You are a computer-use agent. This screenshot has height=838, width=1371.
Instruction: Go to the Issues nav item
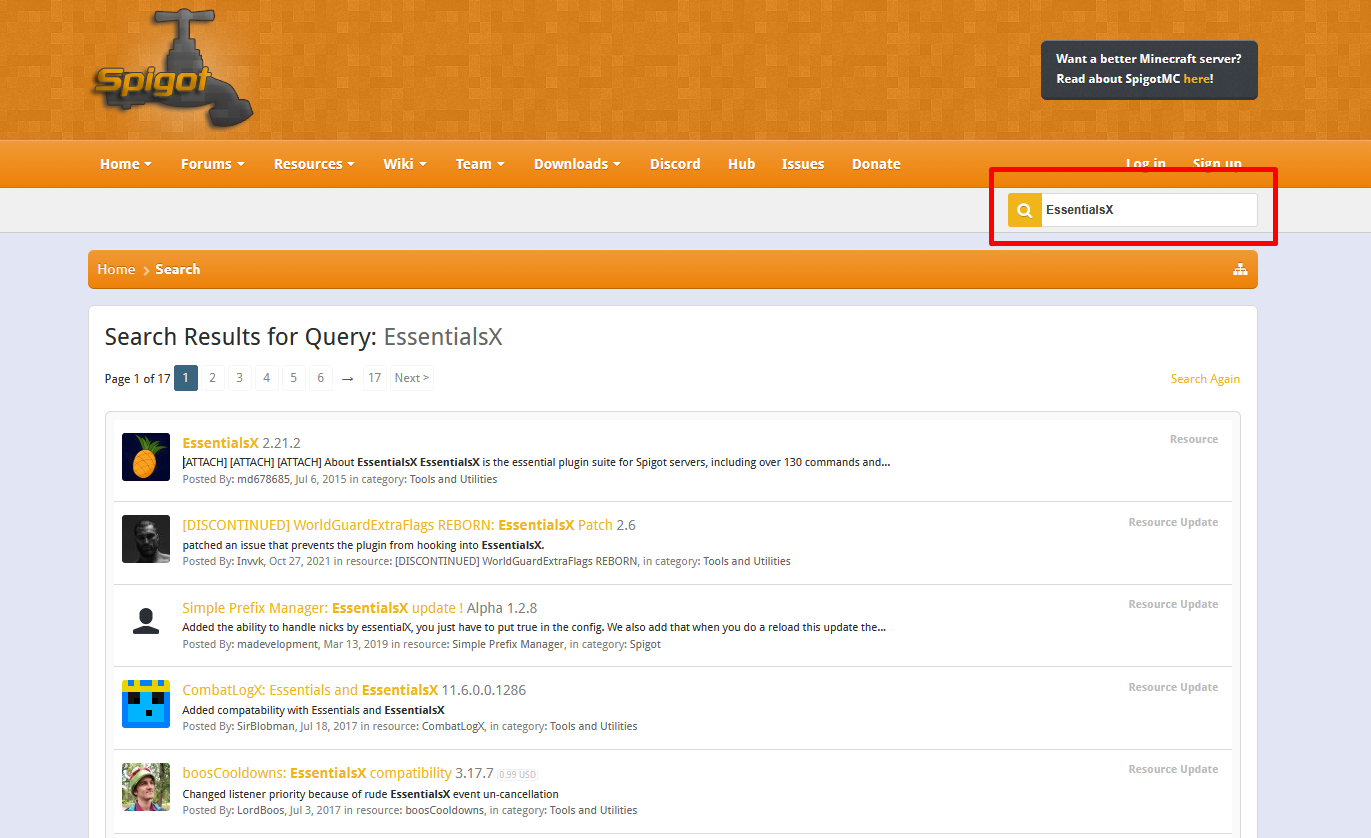(x=803, y=164)
